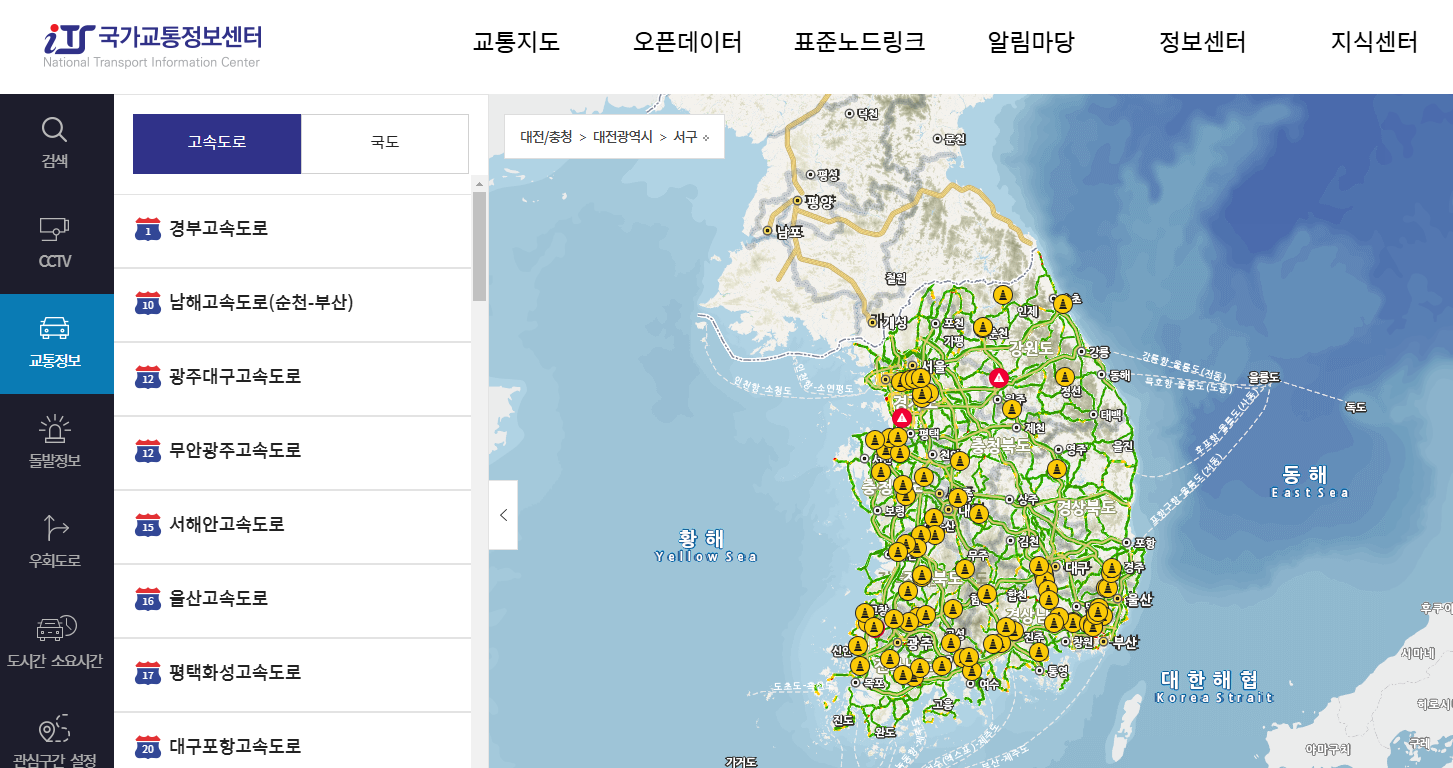The height and width of the screenshot is (768, 1453).
Task: Switch to the 국도 national road tab
Action: click(384, 143)
